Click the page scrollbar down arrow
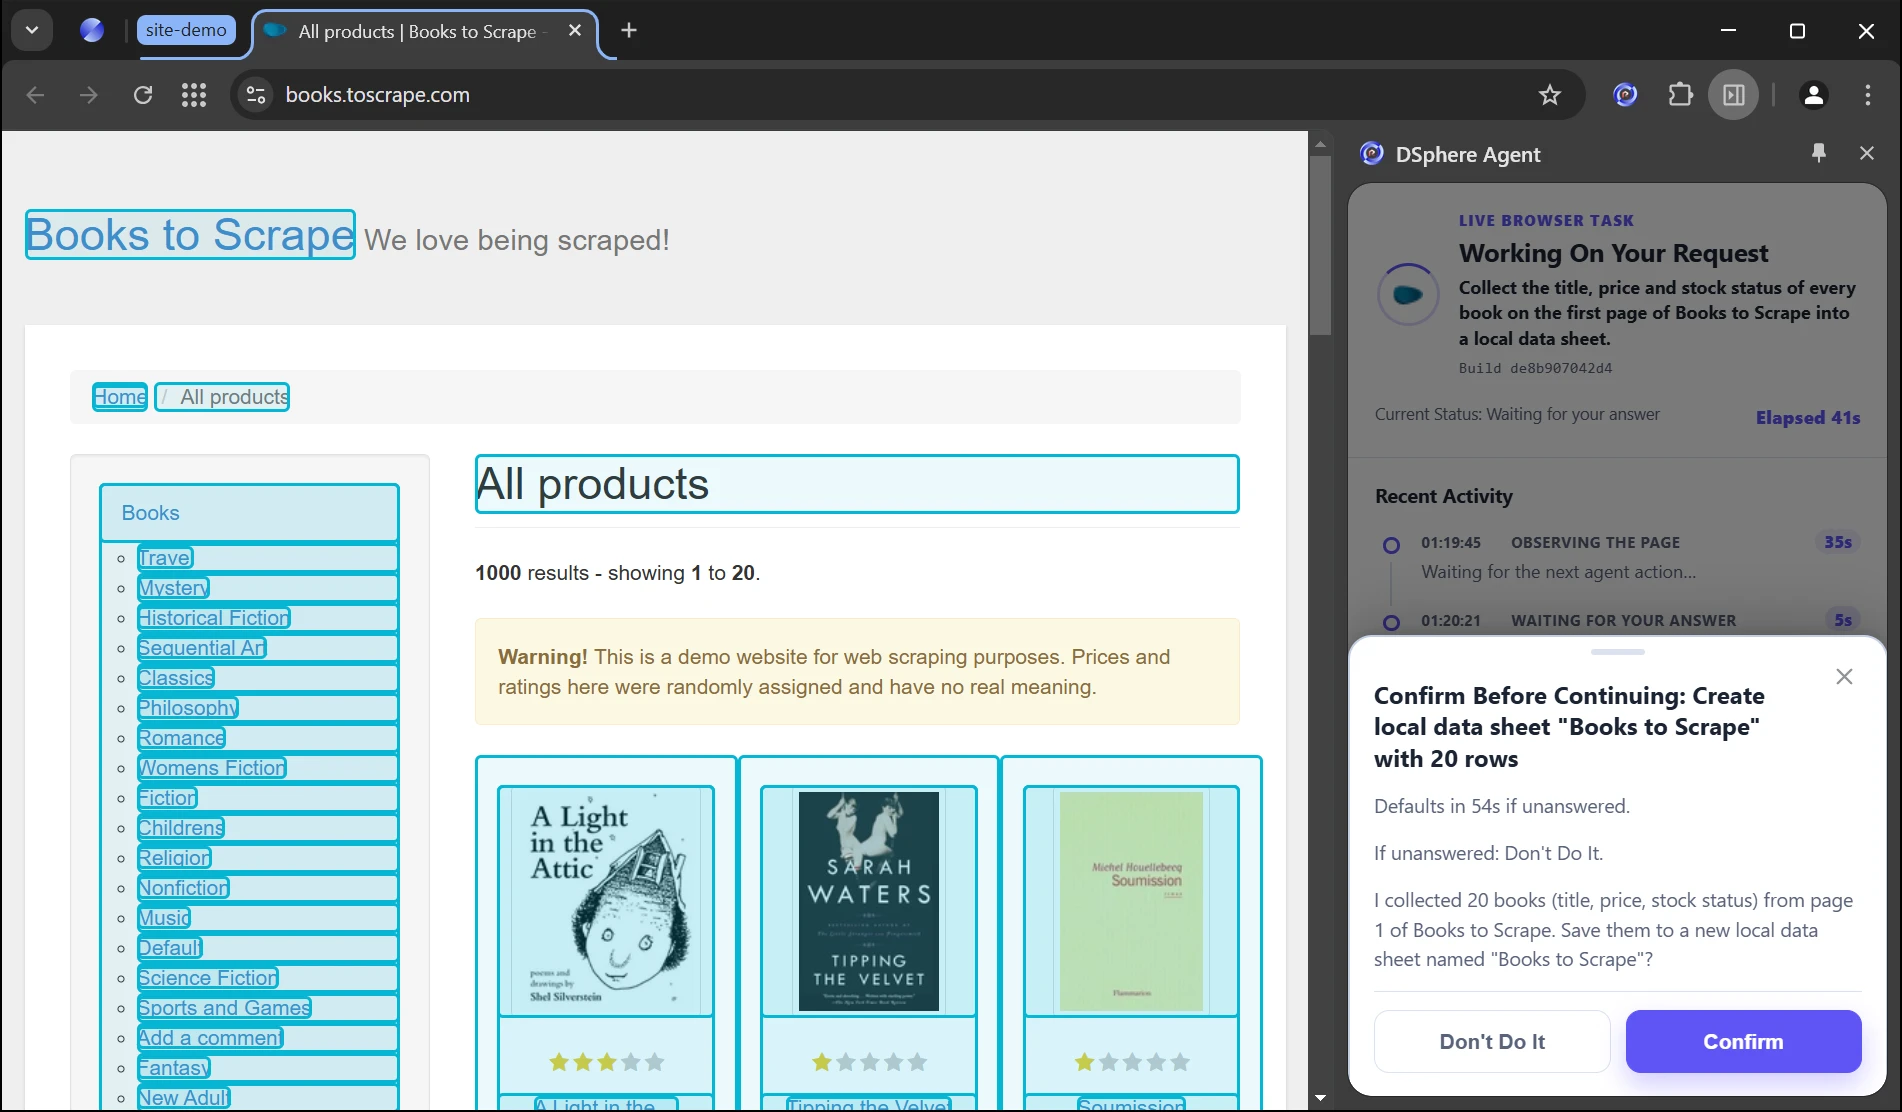Screen dimensions: 1902x1112 click(1320, 1098)
